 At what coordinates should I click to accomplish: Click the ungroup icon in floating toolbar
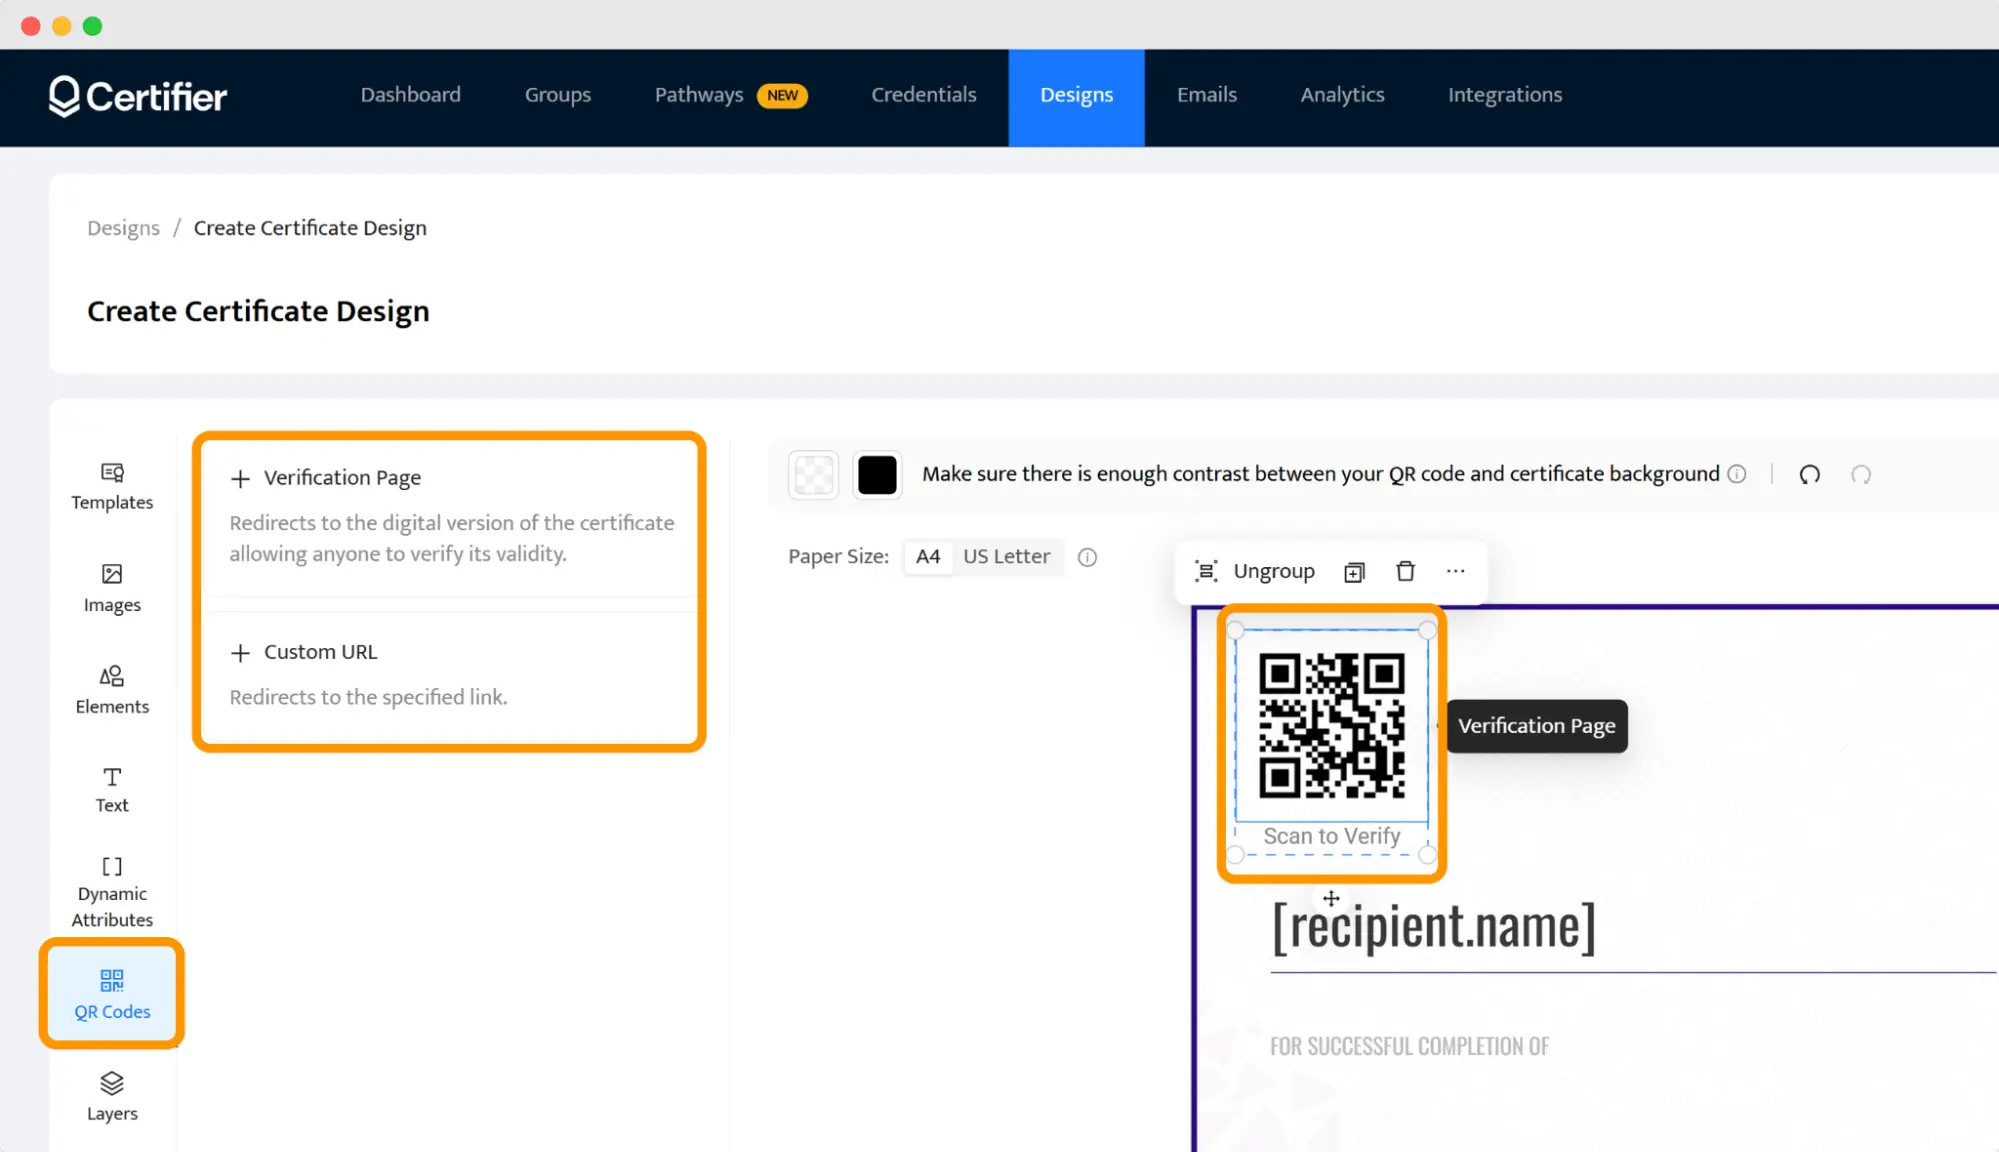coord(1206,571)
